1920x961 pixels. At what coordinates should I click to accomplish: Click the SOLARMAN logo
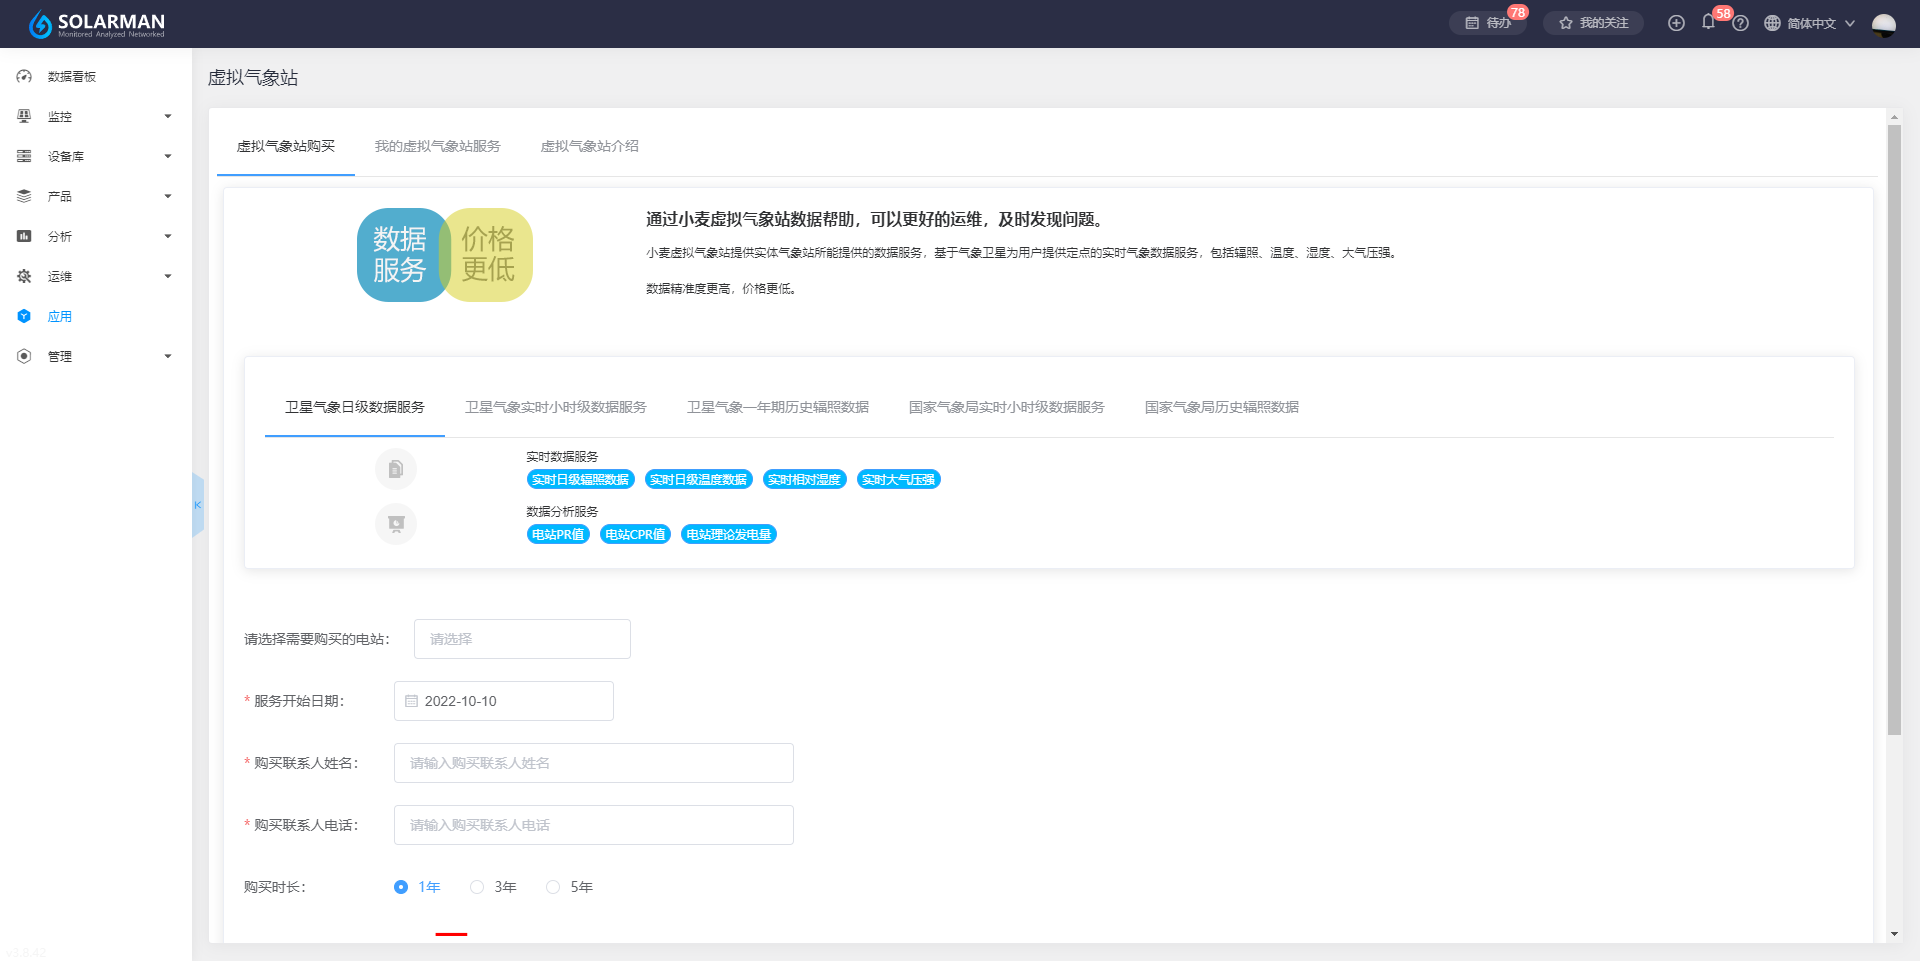tap(97, 24)
